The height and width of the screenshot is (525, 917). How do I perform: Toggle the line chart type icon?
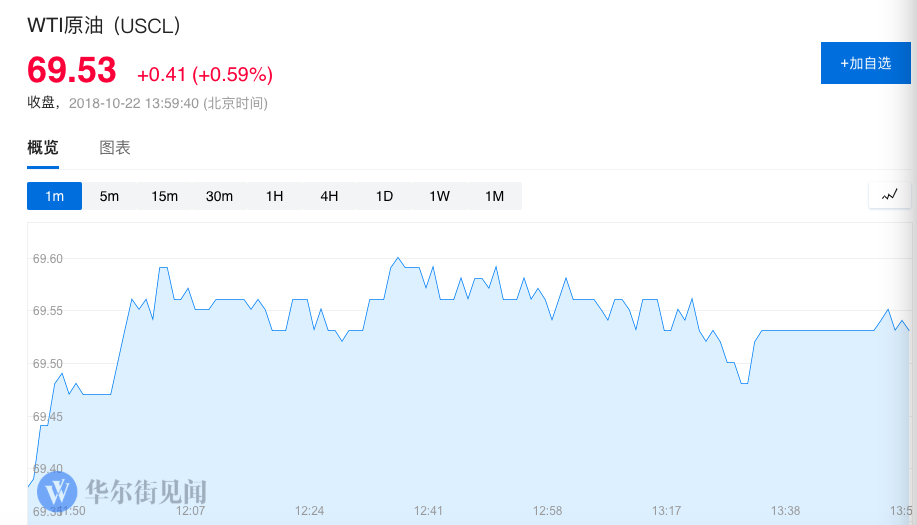[x=890, y=195]
